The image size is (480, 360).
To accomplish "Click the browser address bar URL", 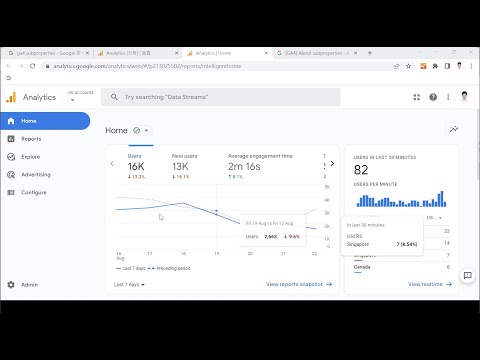I will 147,66.
